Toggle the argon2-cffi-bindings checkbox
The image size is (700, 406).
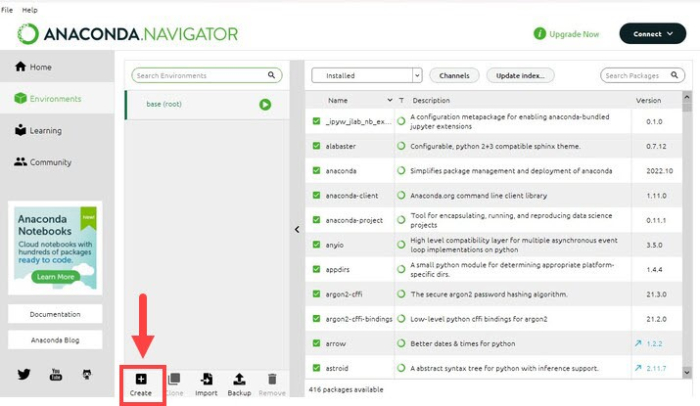tap(317, 318)
